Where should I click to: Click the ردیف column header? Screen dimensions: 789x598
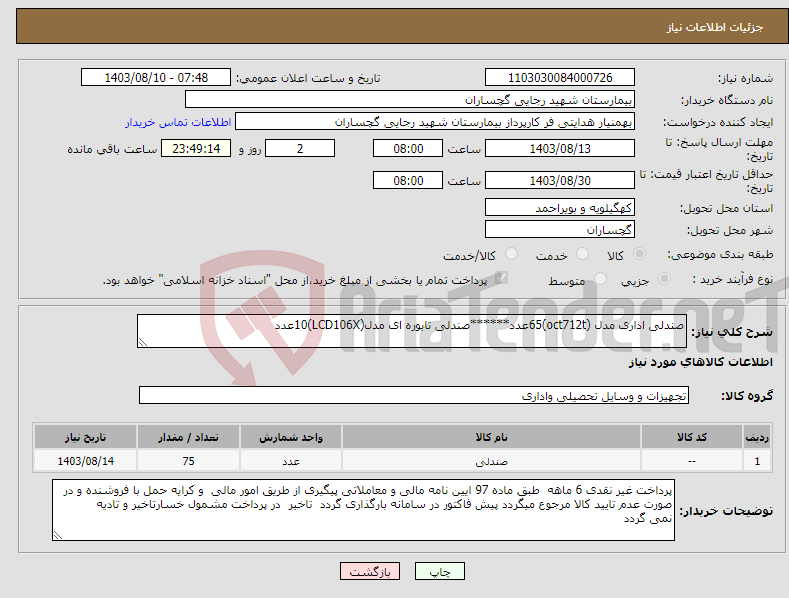pos(757,437)
